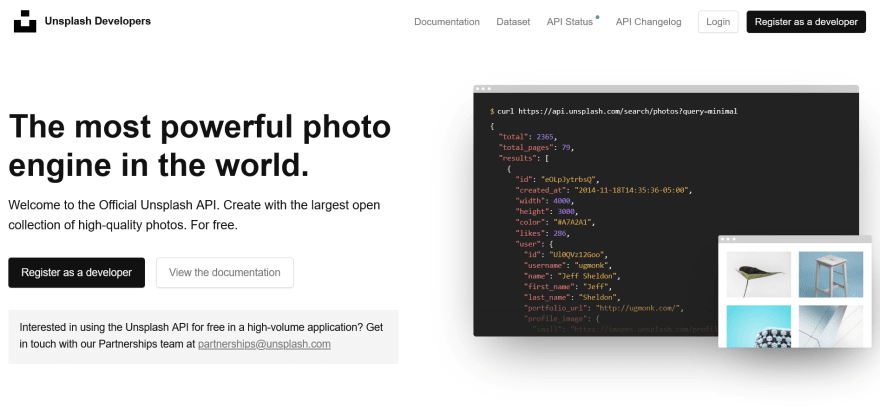Viewport: 880px width, 414px height.
Task: Select the white architectural lines thumbnail
Action: [x=831, y=326]
